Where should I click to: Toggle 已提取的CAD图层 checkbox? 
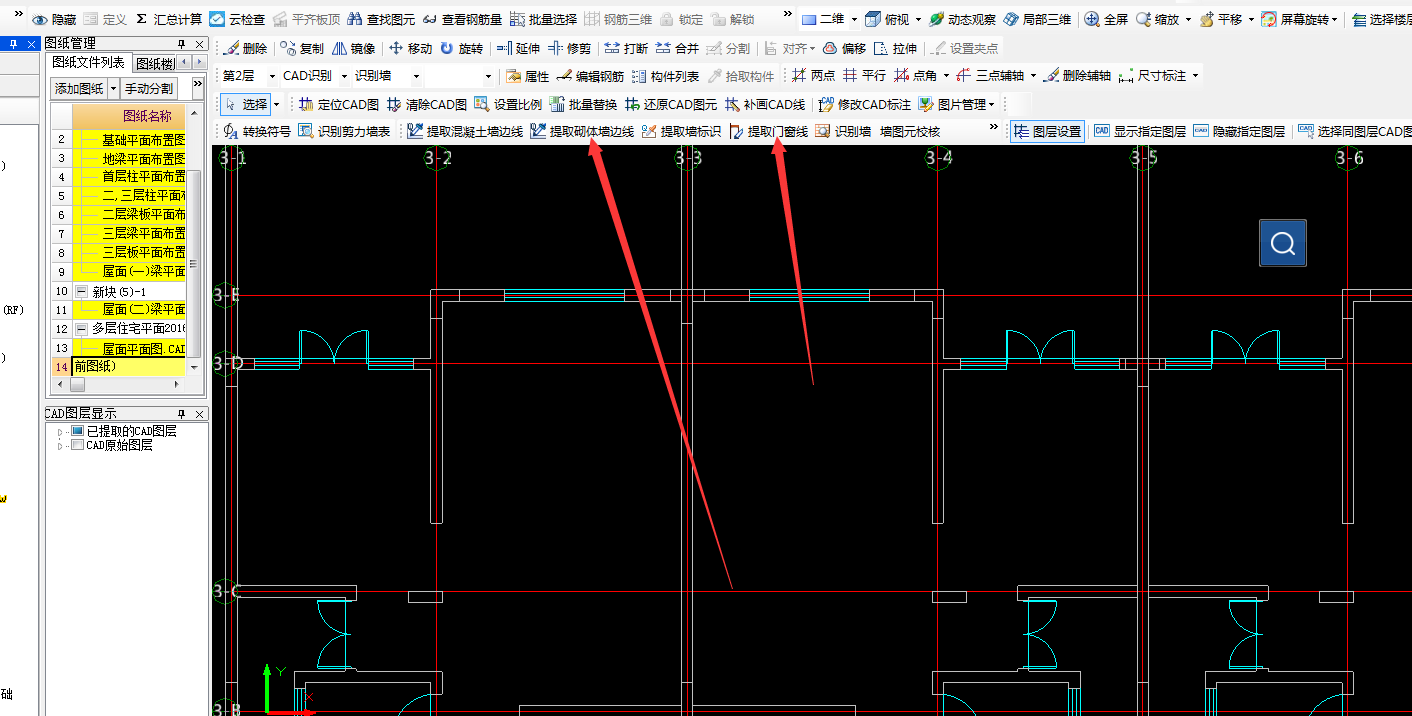click(x=78, y=431)
